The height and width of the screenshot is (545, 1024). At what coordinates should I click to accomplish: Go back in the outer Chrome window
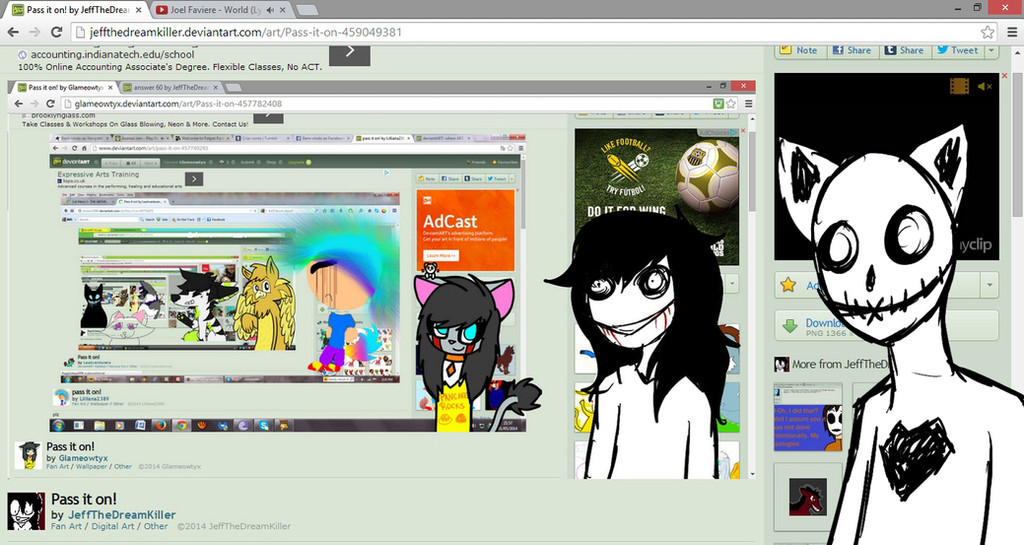pyautogui.click(x=13, y=32)
